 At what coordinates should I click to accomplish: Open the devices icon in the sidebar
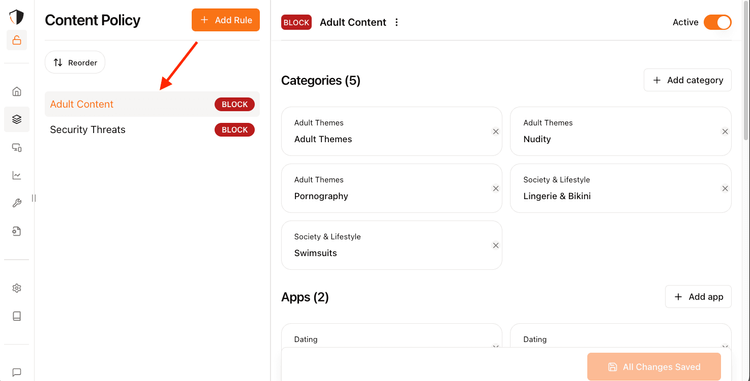pyautogui.click(x=17, y=148)
